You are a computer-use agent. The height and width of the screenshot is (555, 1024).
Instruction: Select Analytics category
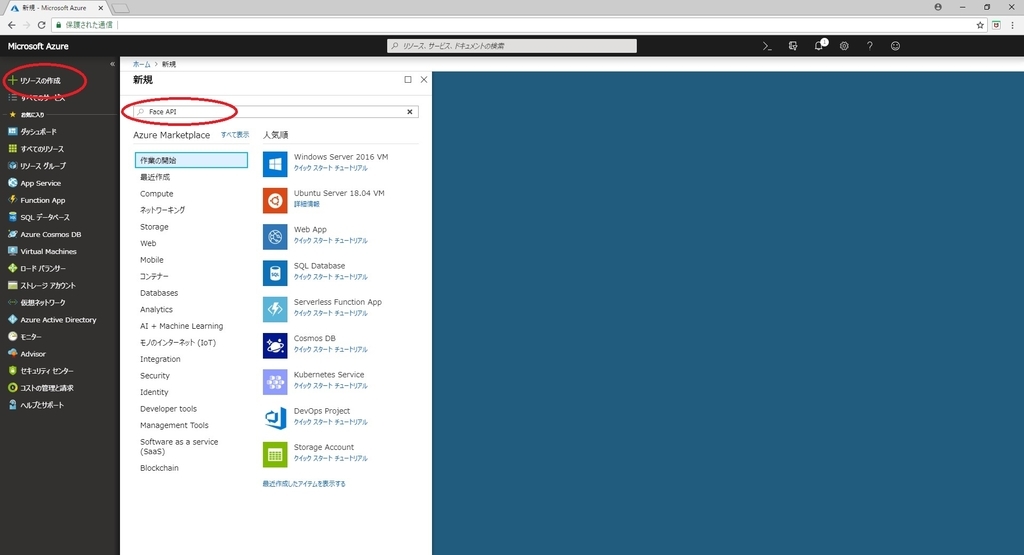click(156, 309)
